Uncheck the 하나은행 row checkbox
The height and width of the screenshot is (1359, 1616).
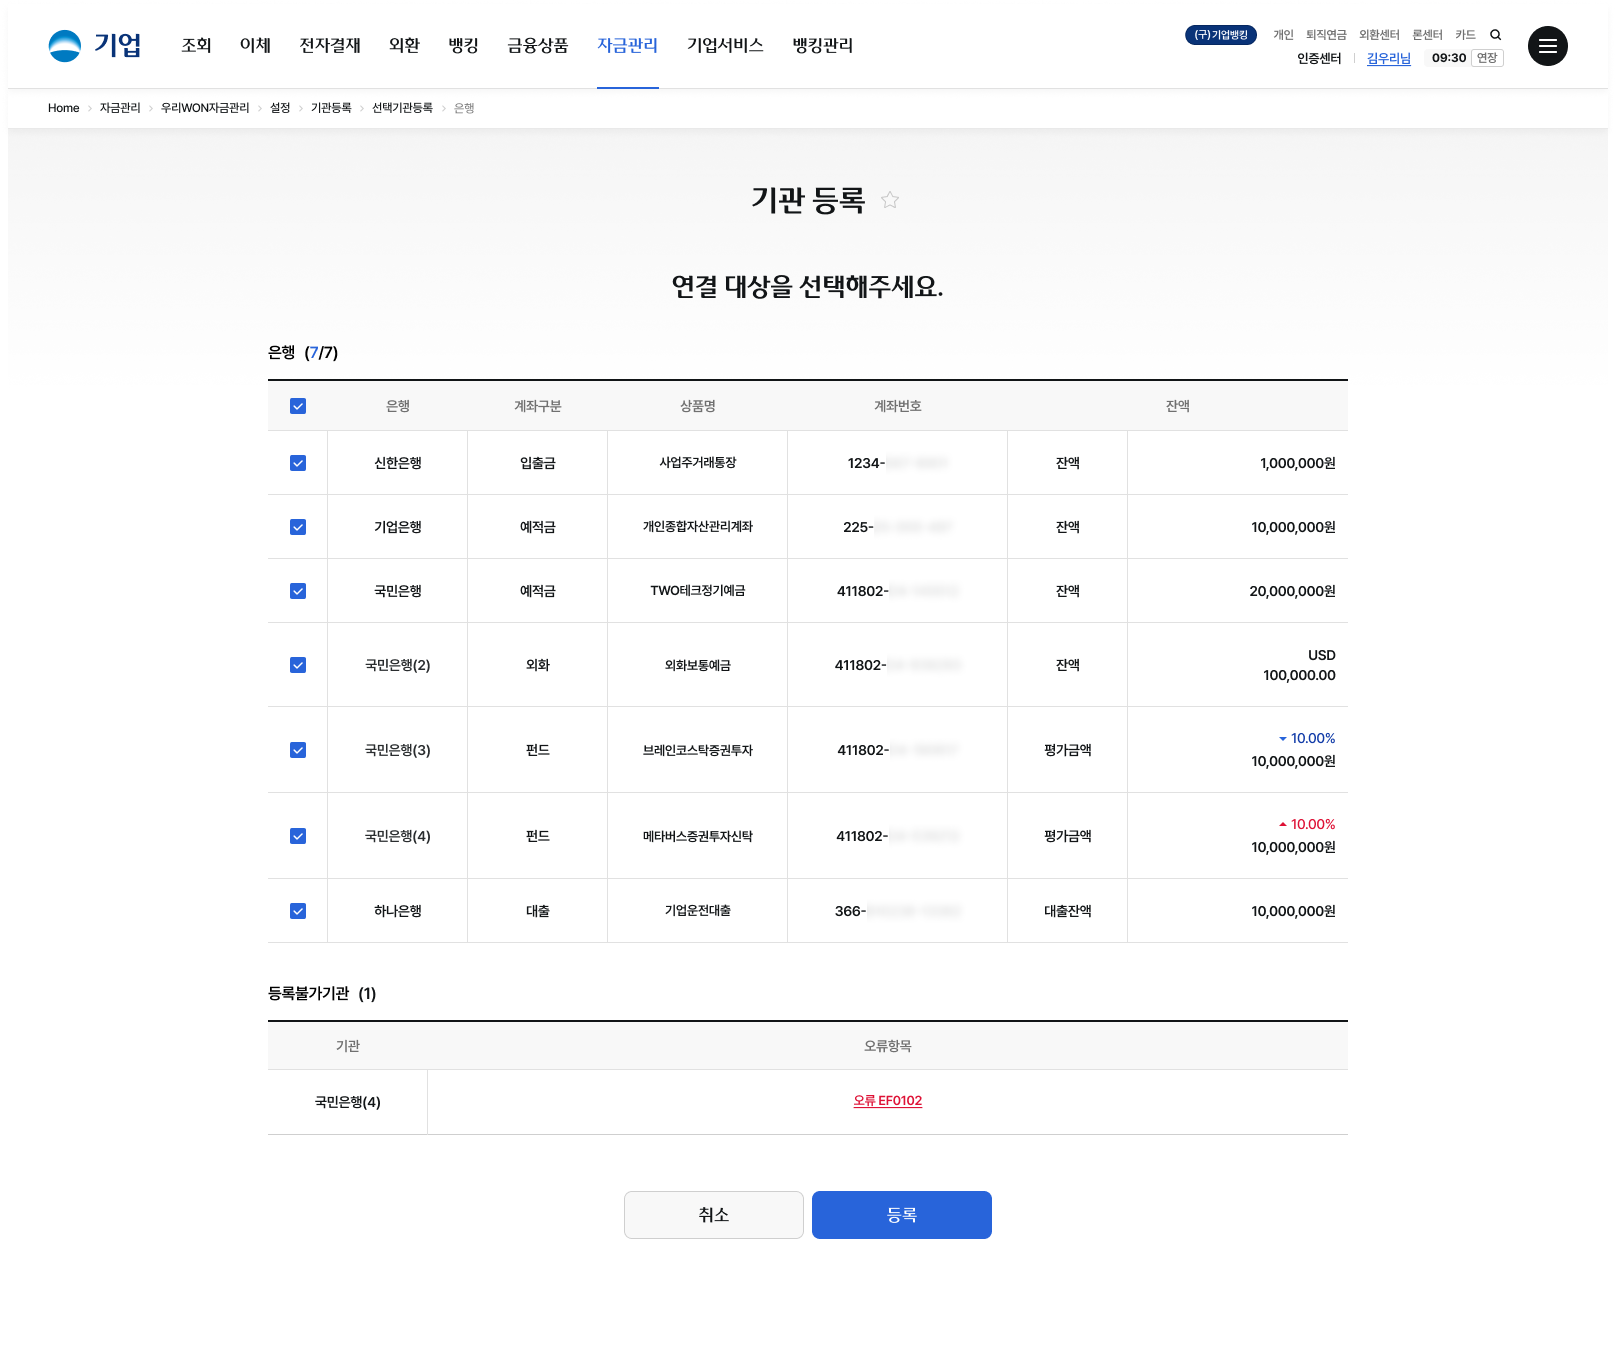point(298,911)
